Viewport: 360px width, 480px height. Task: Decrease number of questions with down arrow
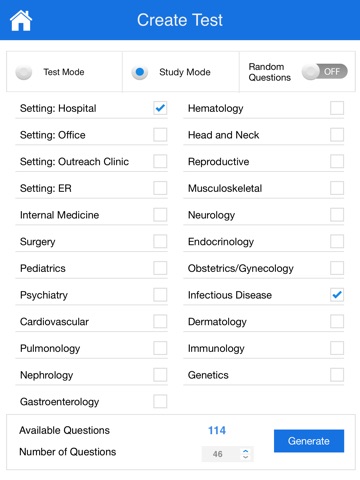(246, 457)
